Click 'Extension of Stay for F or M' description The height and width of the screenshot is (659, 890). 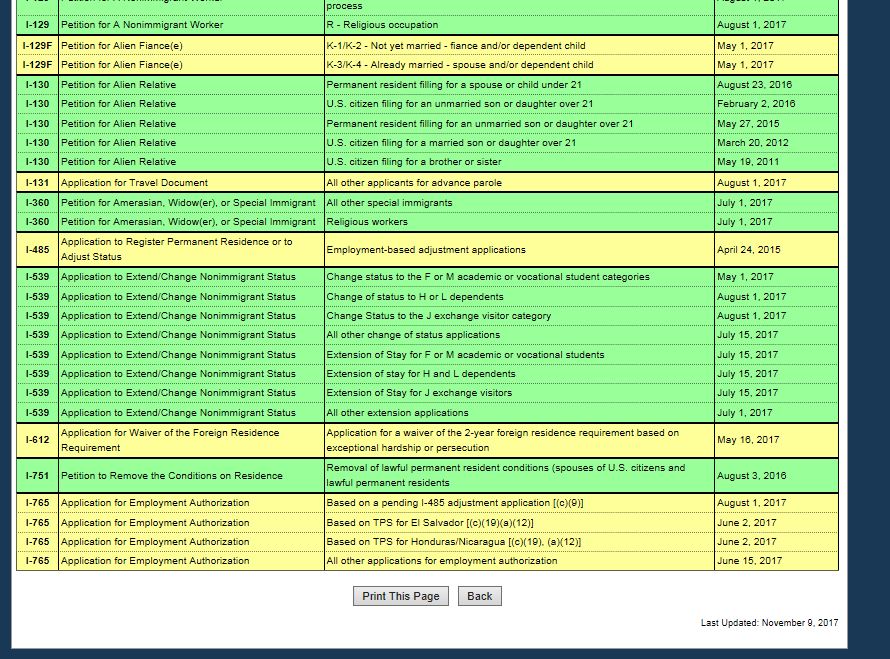coord(465,355)
